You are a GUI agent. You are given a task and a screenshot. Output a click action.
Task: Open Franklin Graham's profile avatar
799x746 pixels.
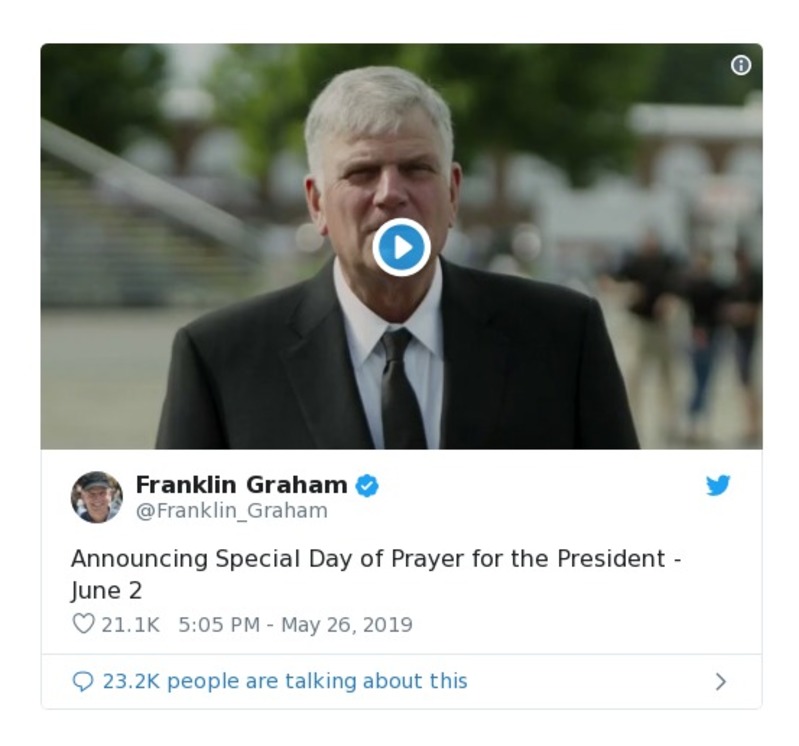click(97, 497)
